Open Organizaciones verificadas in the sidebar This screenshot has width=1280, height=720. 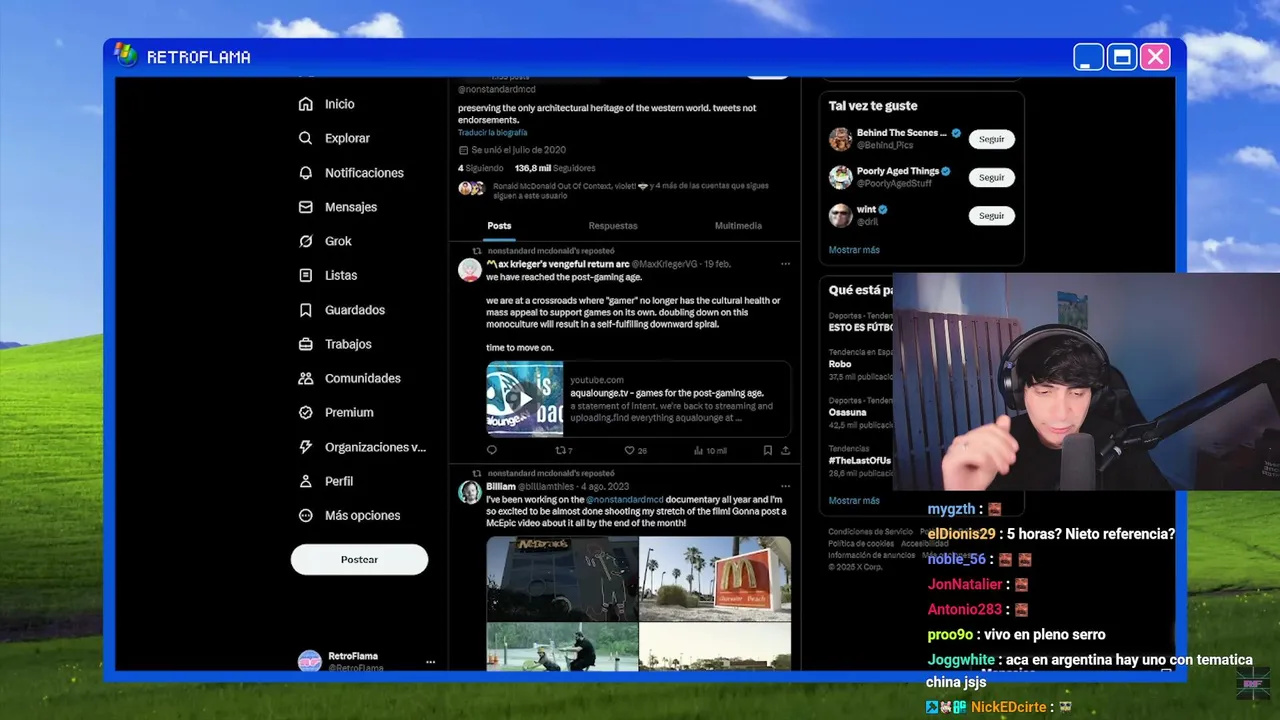(362, 447)
